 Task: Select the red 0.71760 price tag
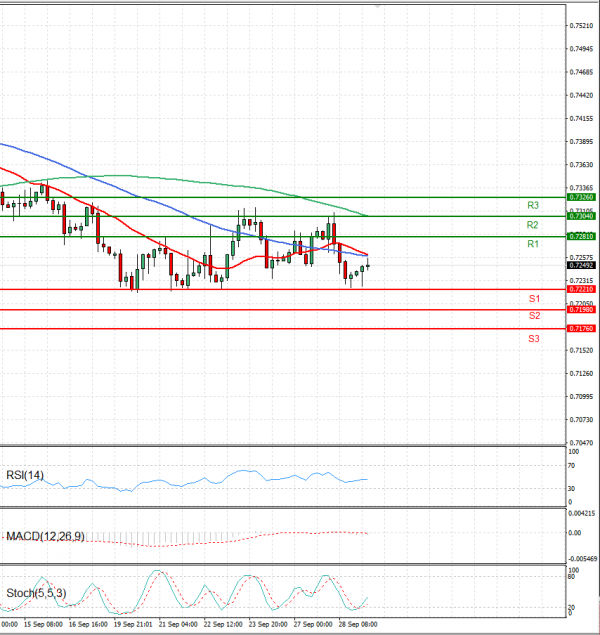click(581, 328)
